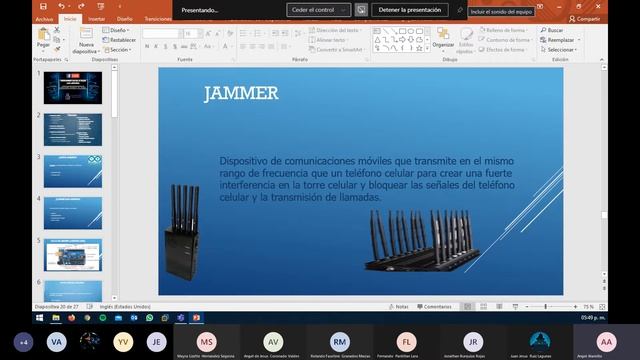
Task: Switch to the Diseño ribbon tab
Action: coord(124,19)
